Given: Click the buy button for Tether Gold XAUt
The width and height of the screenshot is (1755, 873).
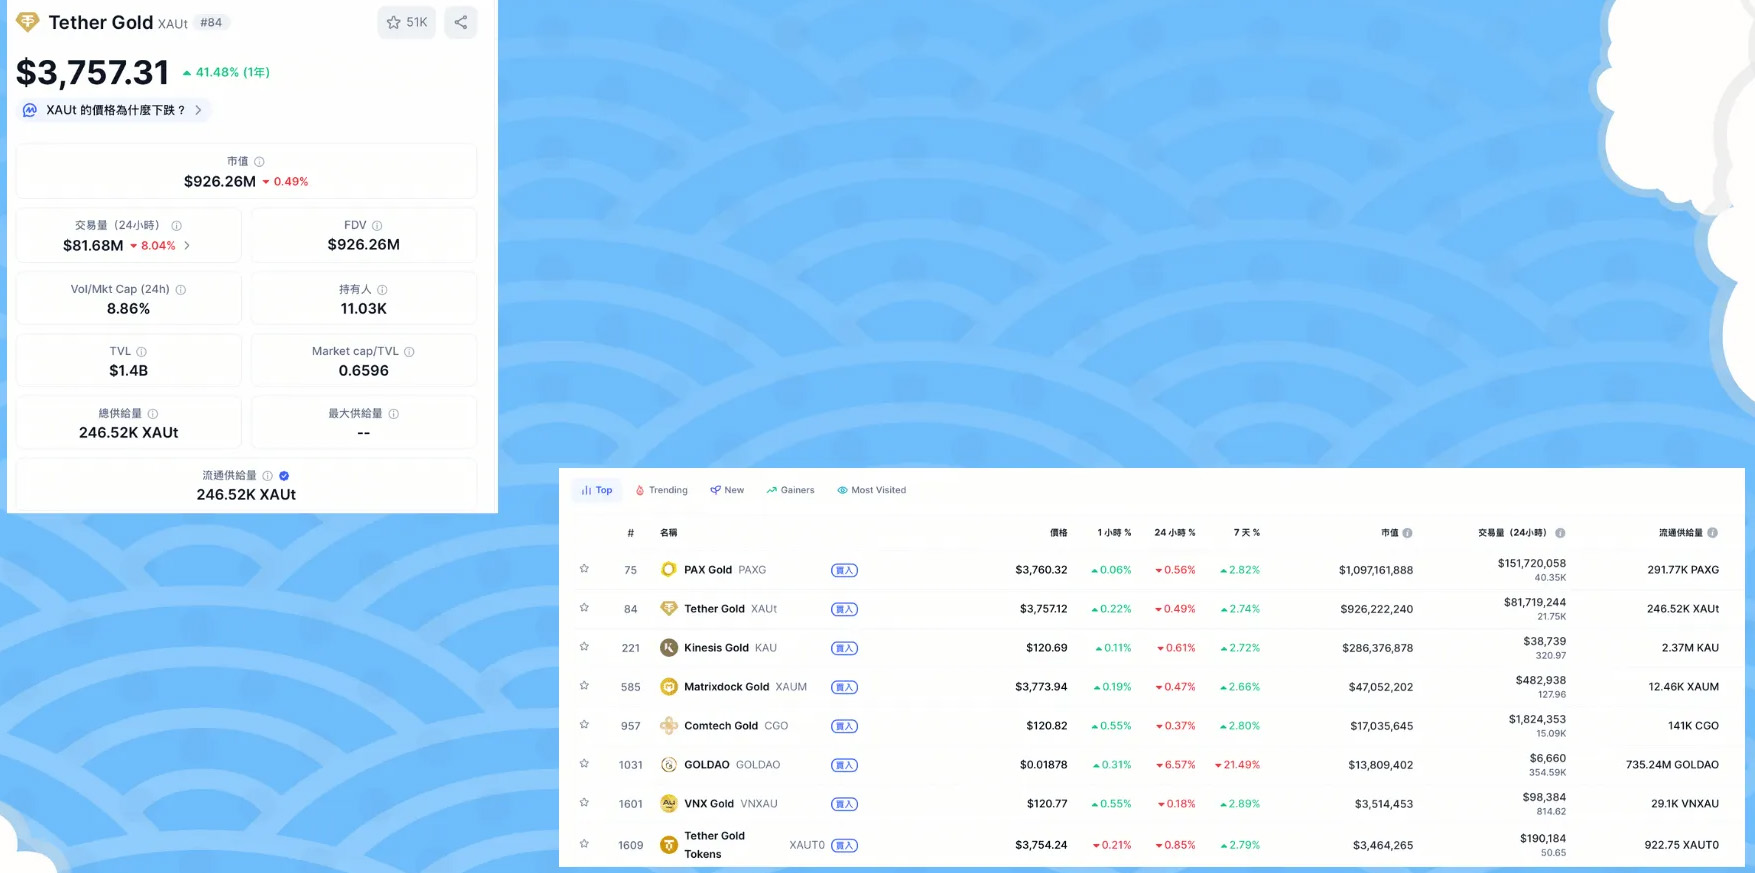Looking at the screenshot, I should (x=844, y=609).
